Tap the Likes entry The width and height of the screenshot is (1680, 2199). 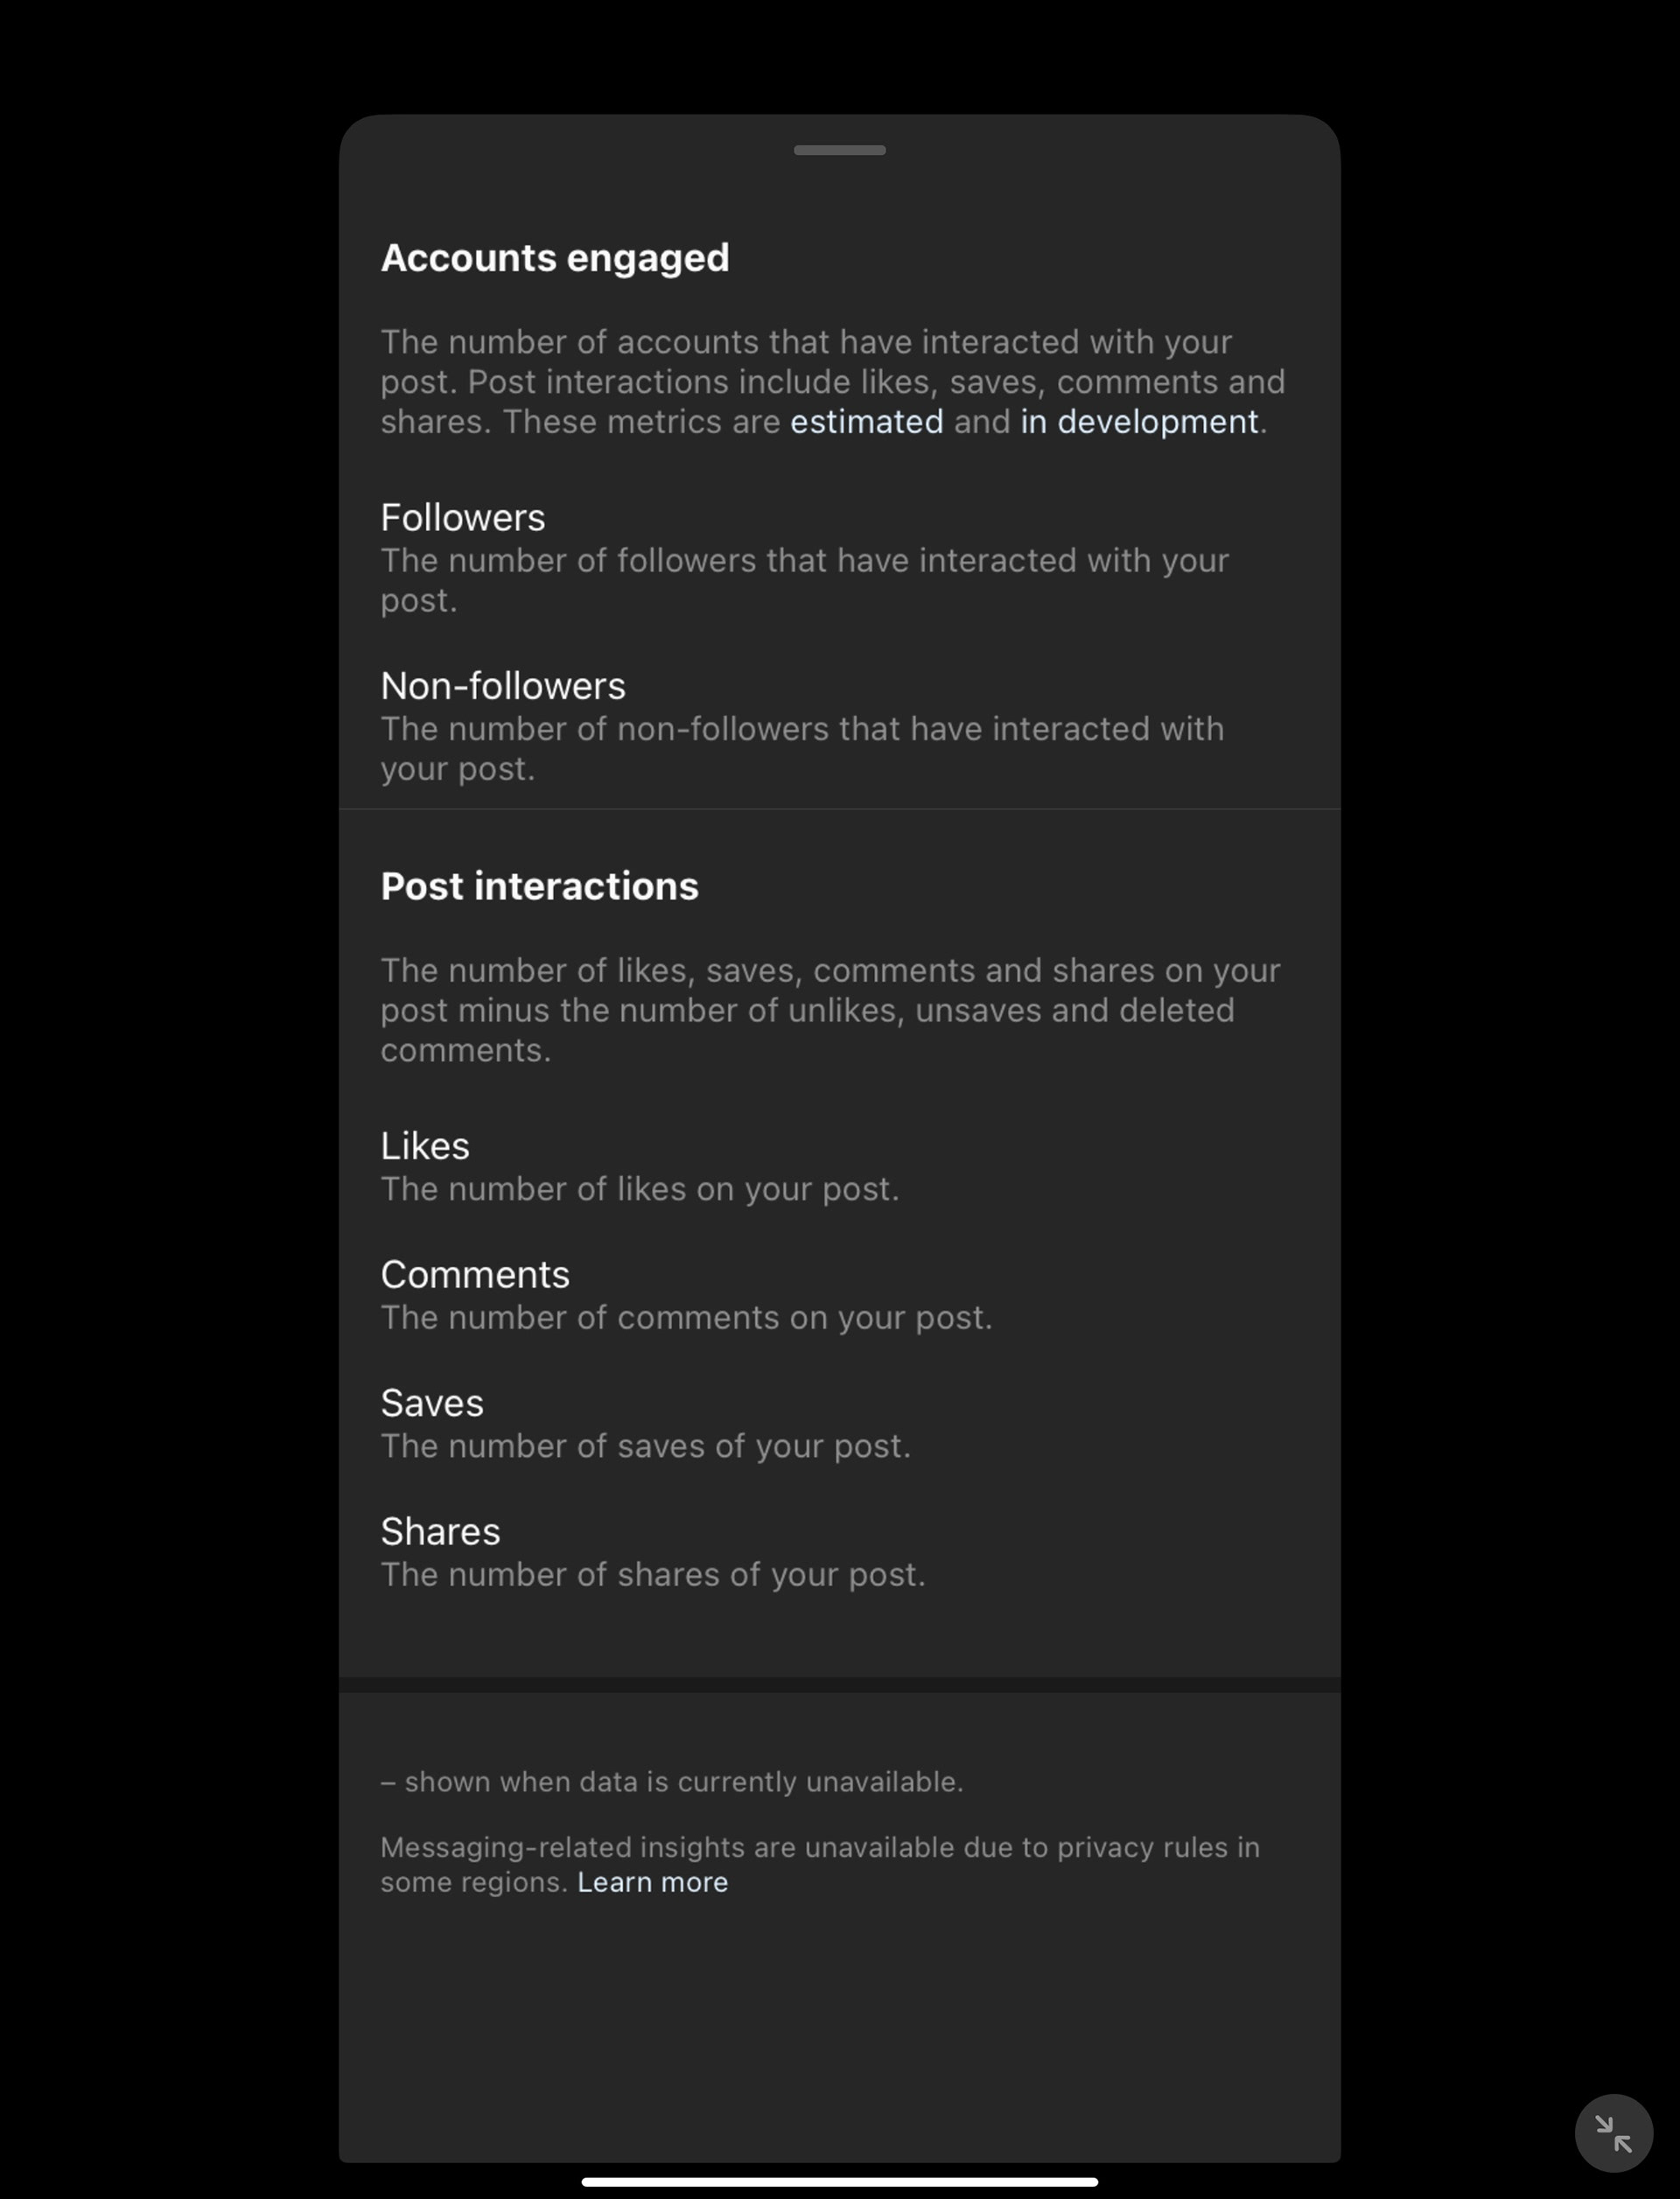[839, 1166]
